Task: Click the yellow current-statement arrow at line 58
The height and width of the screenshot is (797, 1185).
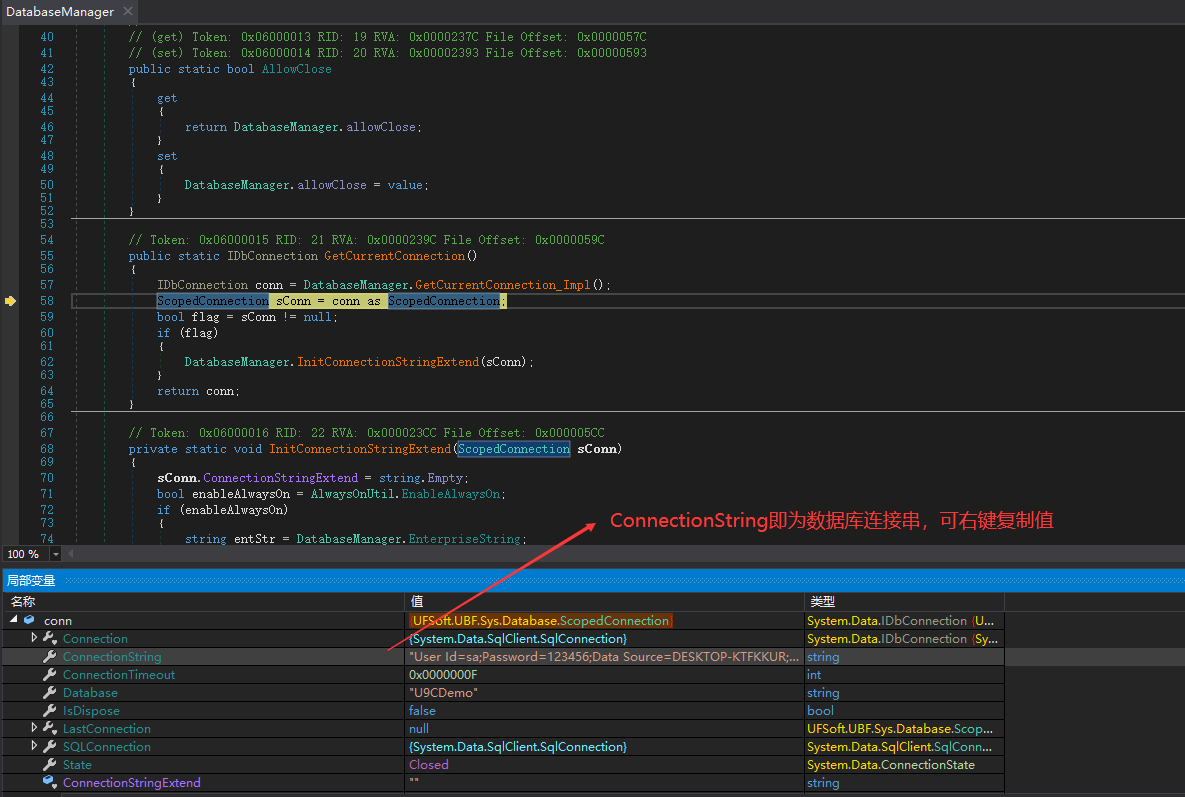Action: 11,301
